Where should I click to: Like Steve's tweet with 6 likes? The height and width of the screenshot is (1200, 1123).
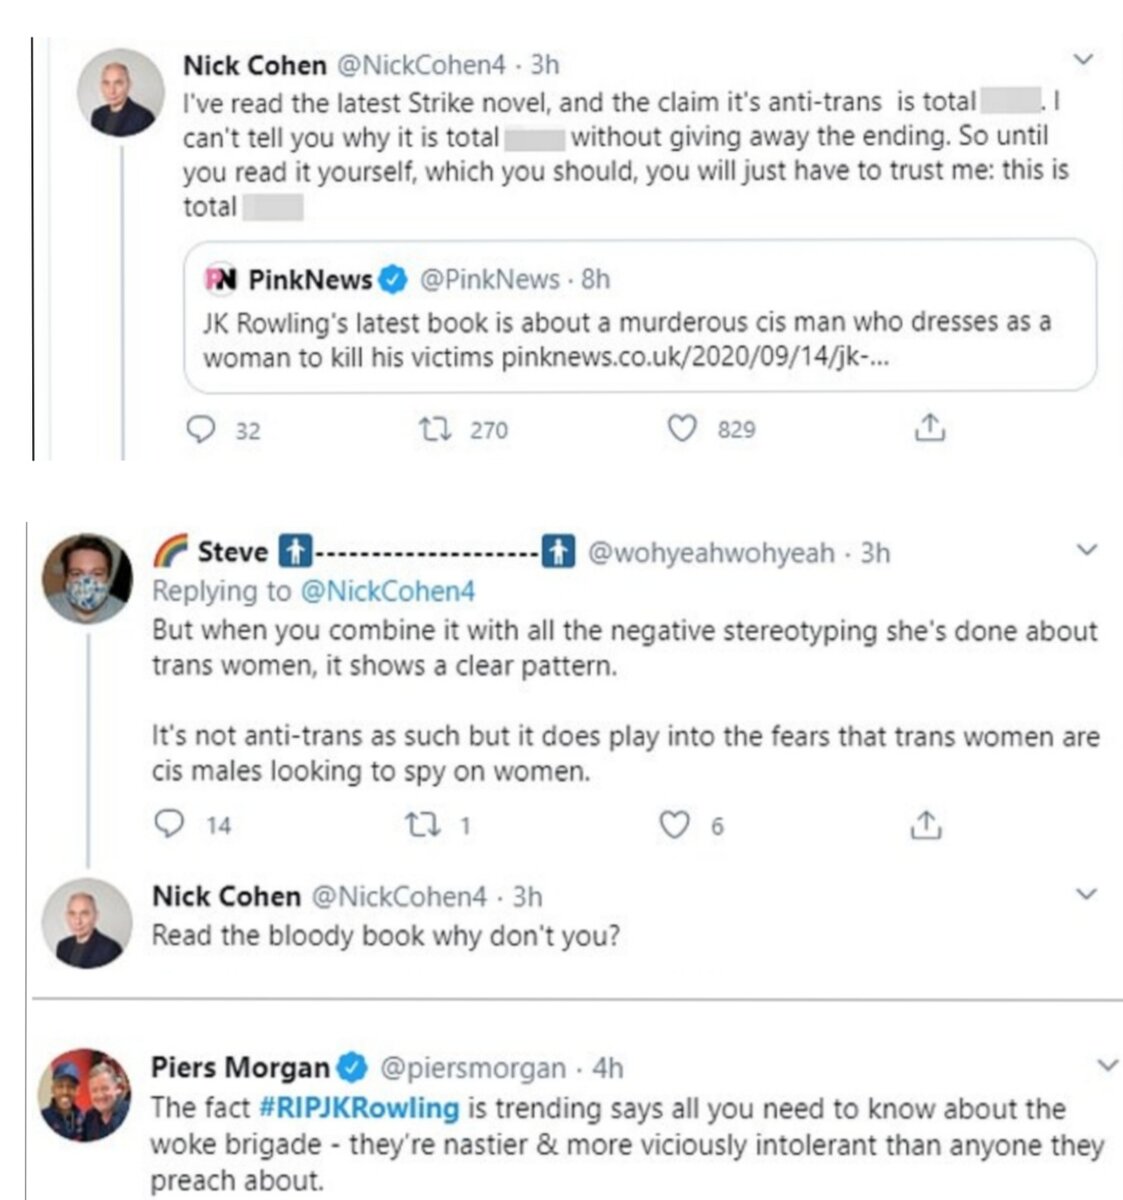click(x=676, y=825)
